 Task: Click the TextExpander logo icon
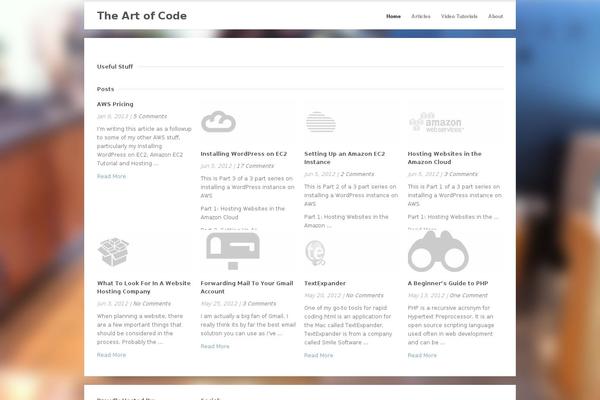(315, 253)
